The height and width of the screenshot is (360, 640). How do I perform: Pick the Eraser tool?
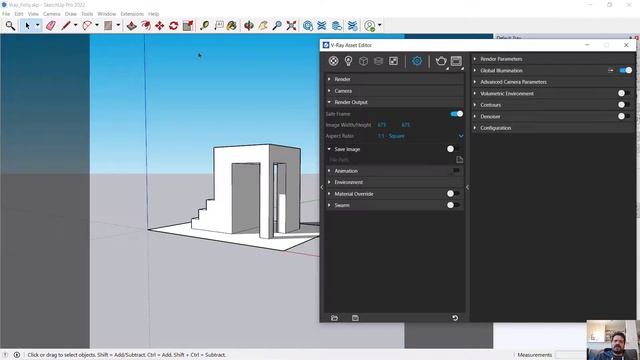coord(51,26)
